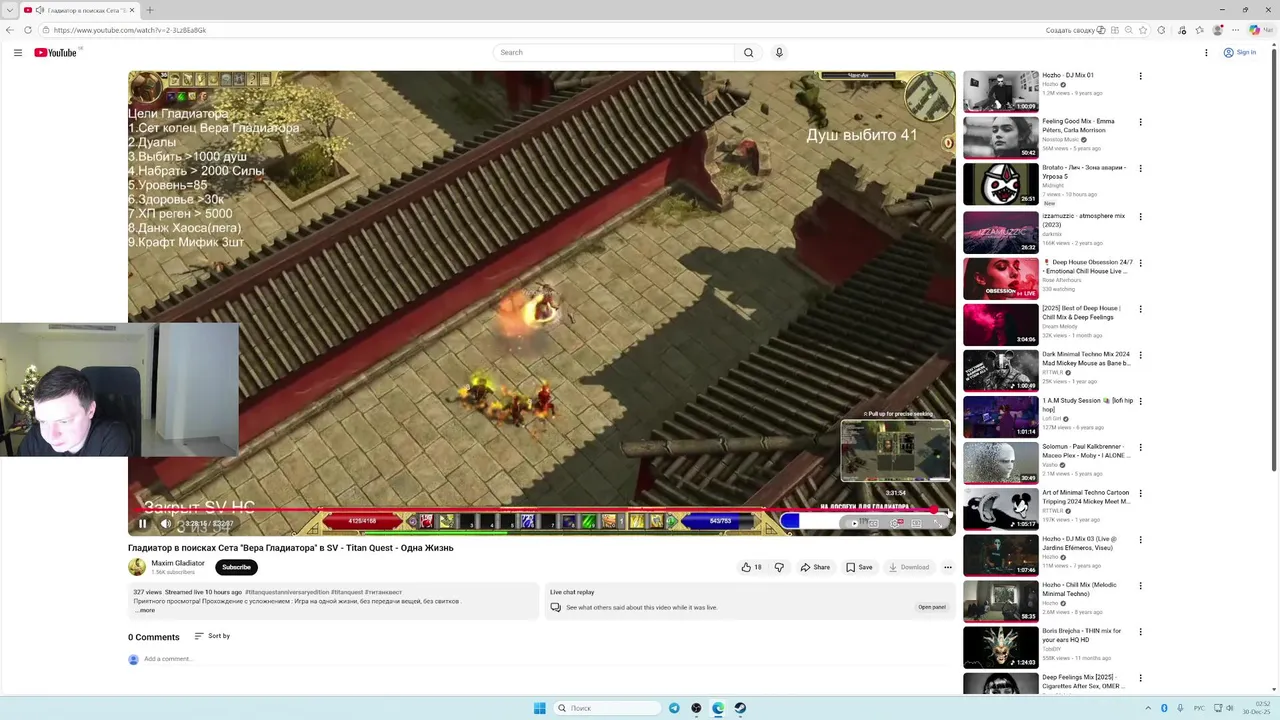Share the video
This screenshot has width=1280, height=720.
(x=815, y=567)
